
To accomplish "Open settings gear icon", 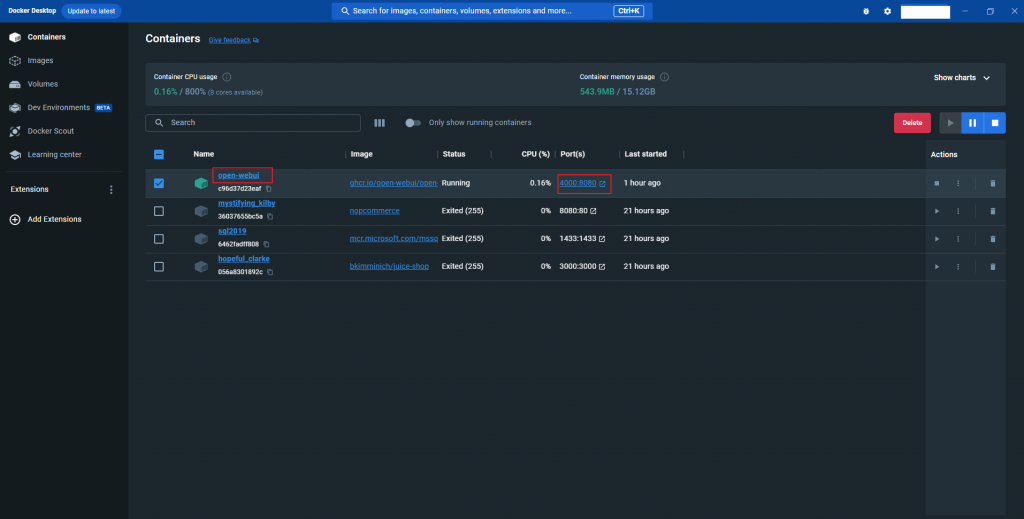I will pos(887,11).
